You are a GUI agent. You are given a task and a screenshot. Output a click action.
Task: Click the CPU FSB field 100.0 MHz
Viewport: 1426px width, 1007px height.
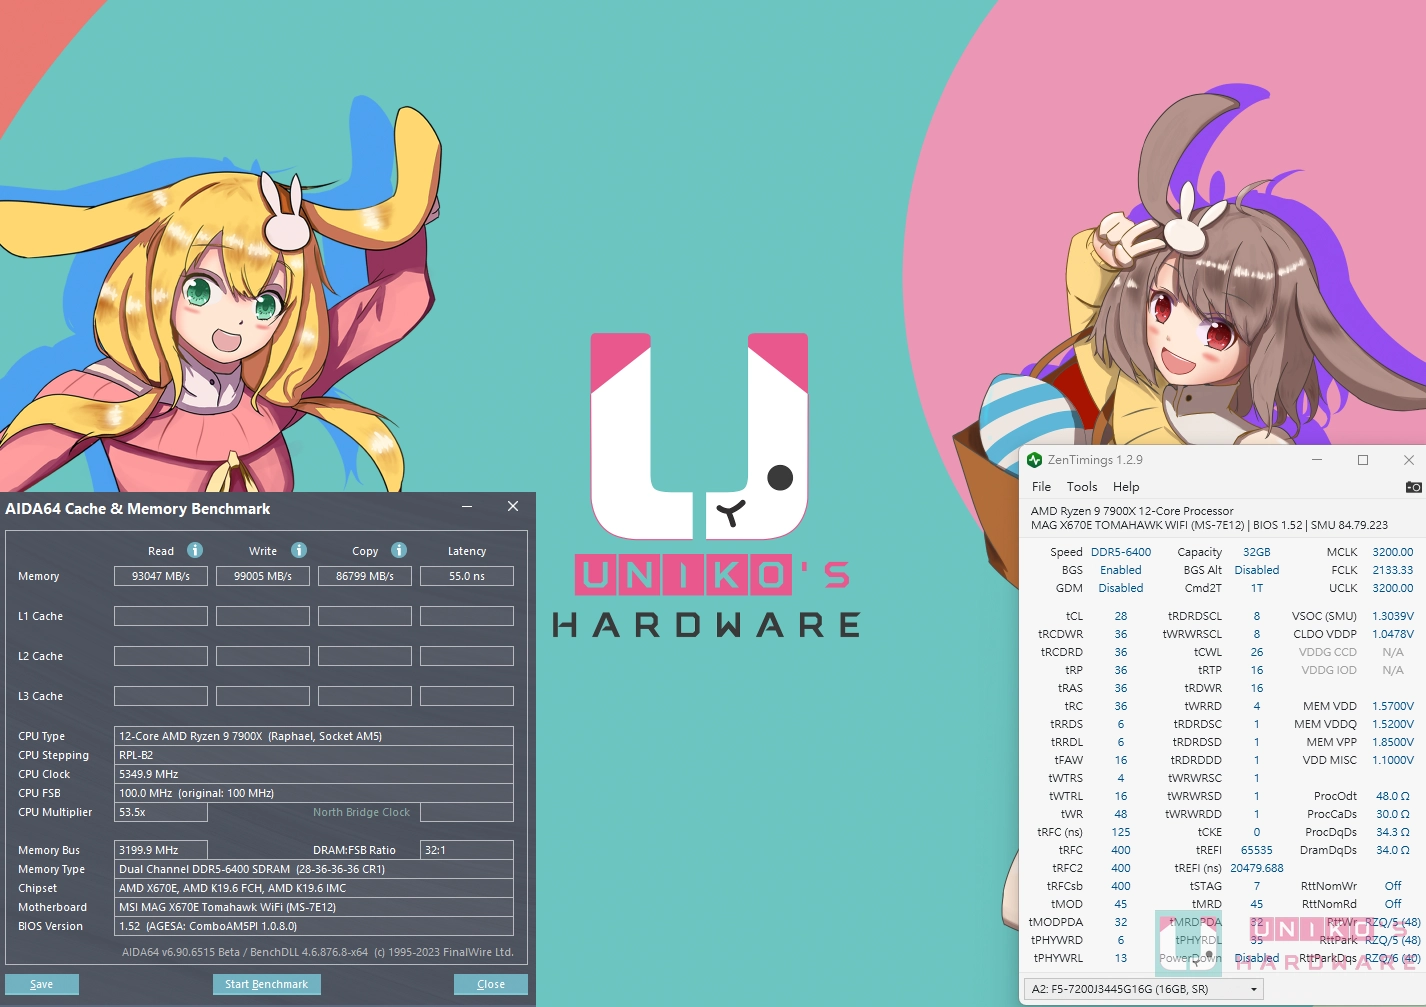[314, 793]
